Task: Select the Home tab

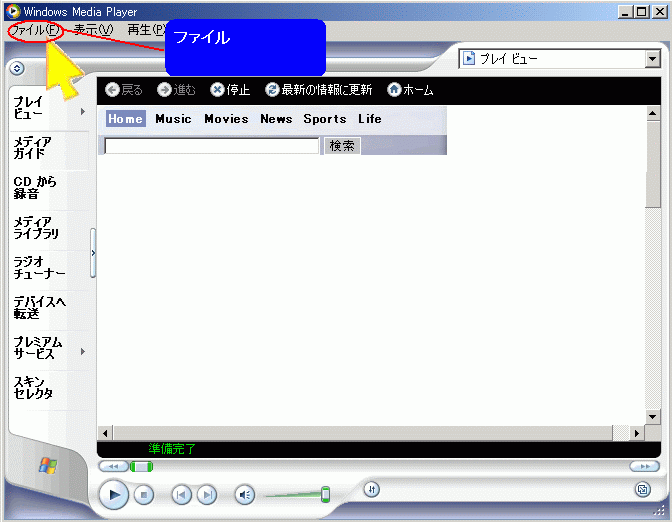Action: 126,119
